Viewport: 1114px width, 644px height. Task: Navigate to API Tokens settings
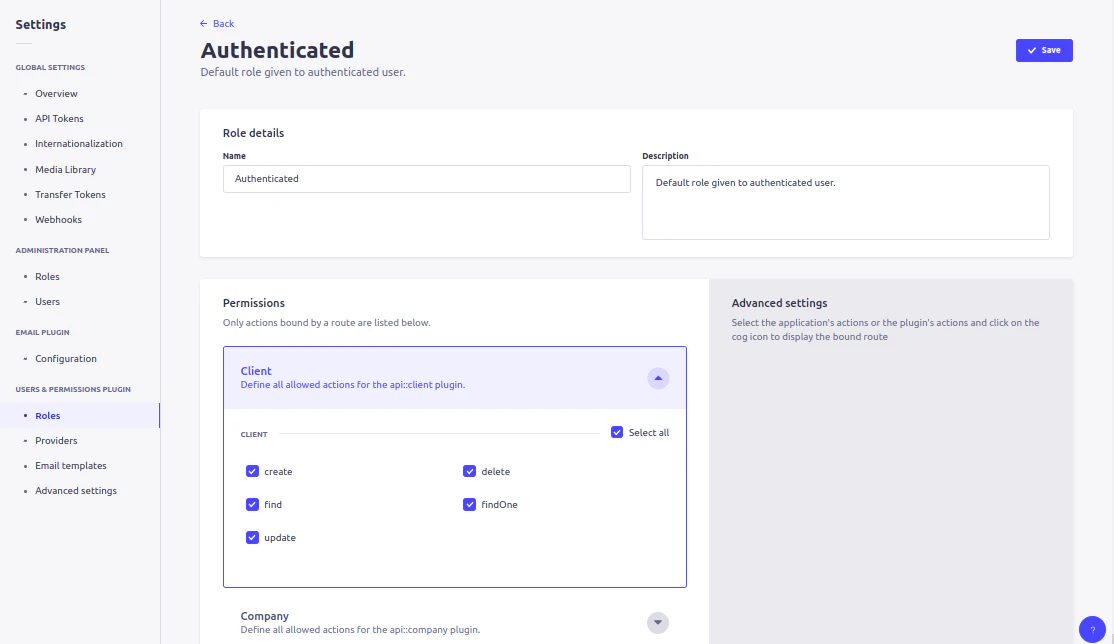coord(58,118)
